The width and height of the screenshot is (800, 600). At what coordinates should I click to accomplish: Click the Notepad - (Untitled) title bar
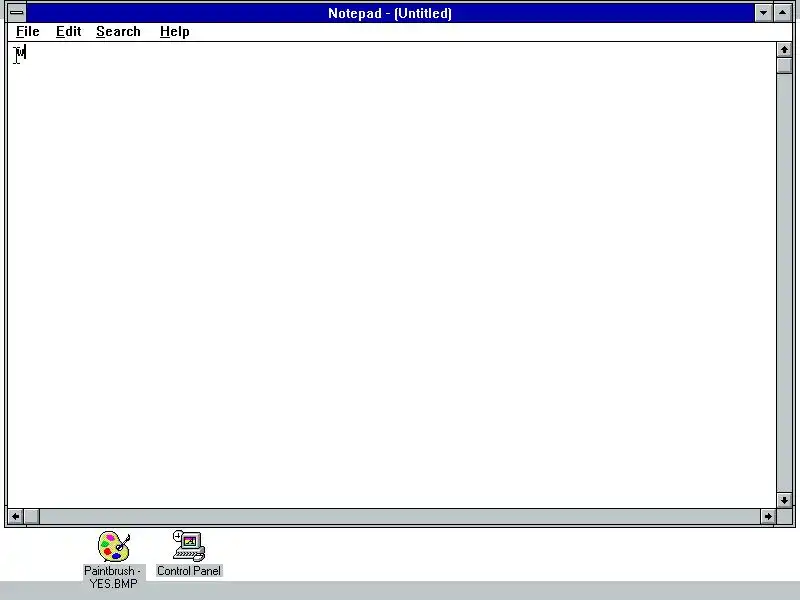click(390, 13)
